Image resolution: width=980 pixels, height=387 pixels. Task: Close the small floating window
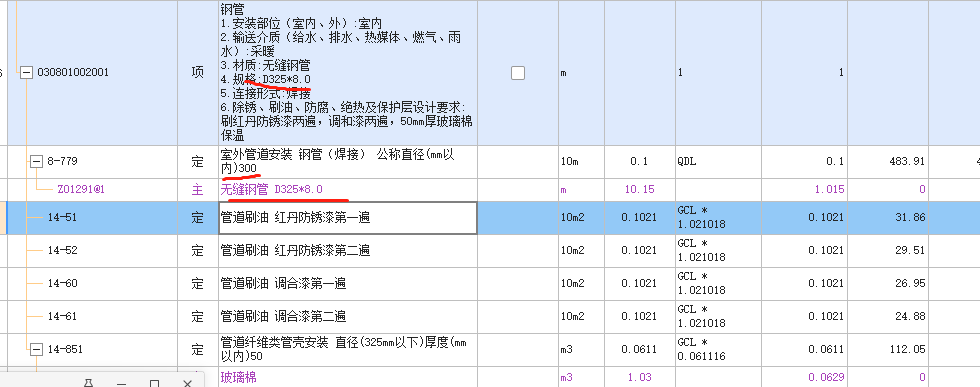(x=187, y=383)
